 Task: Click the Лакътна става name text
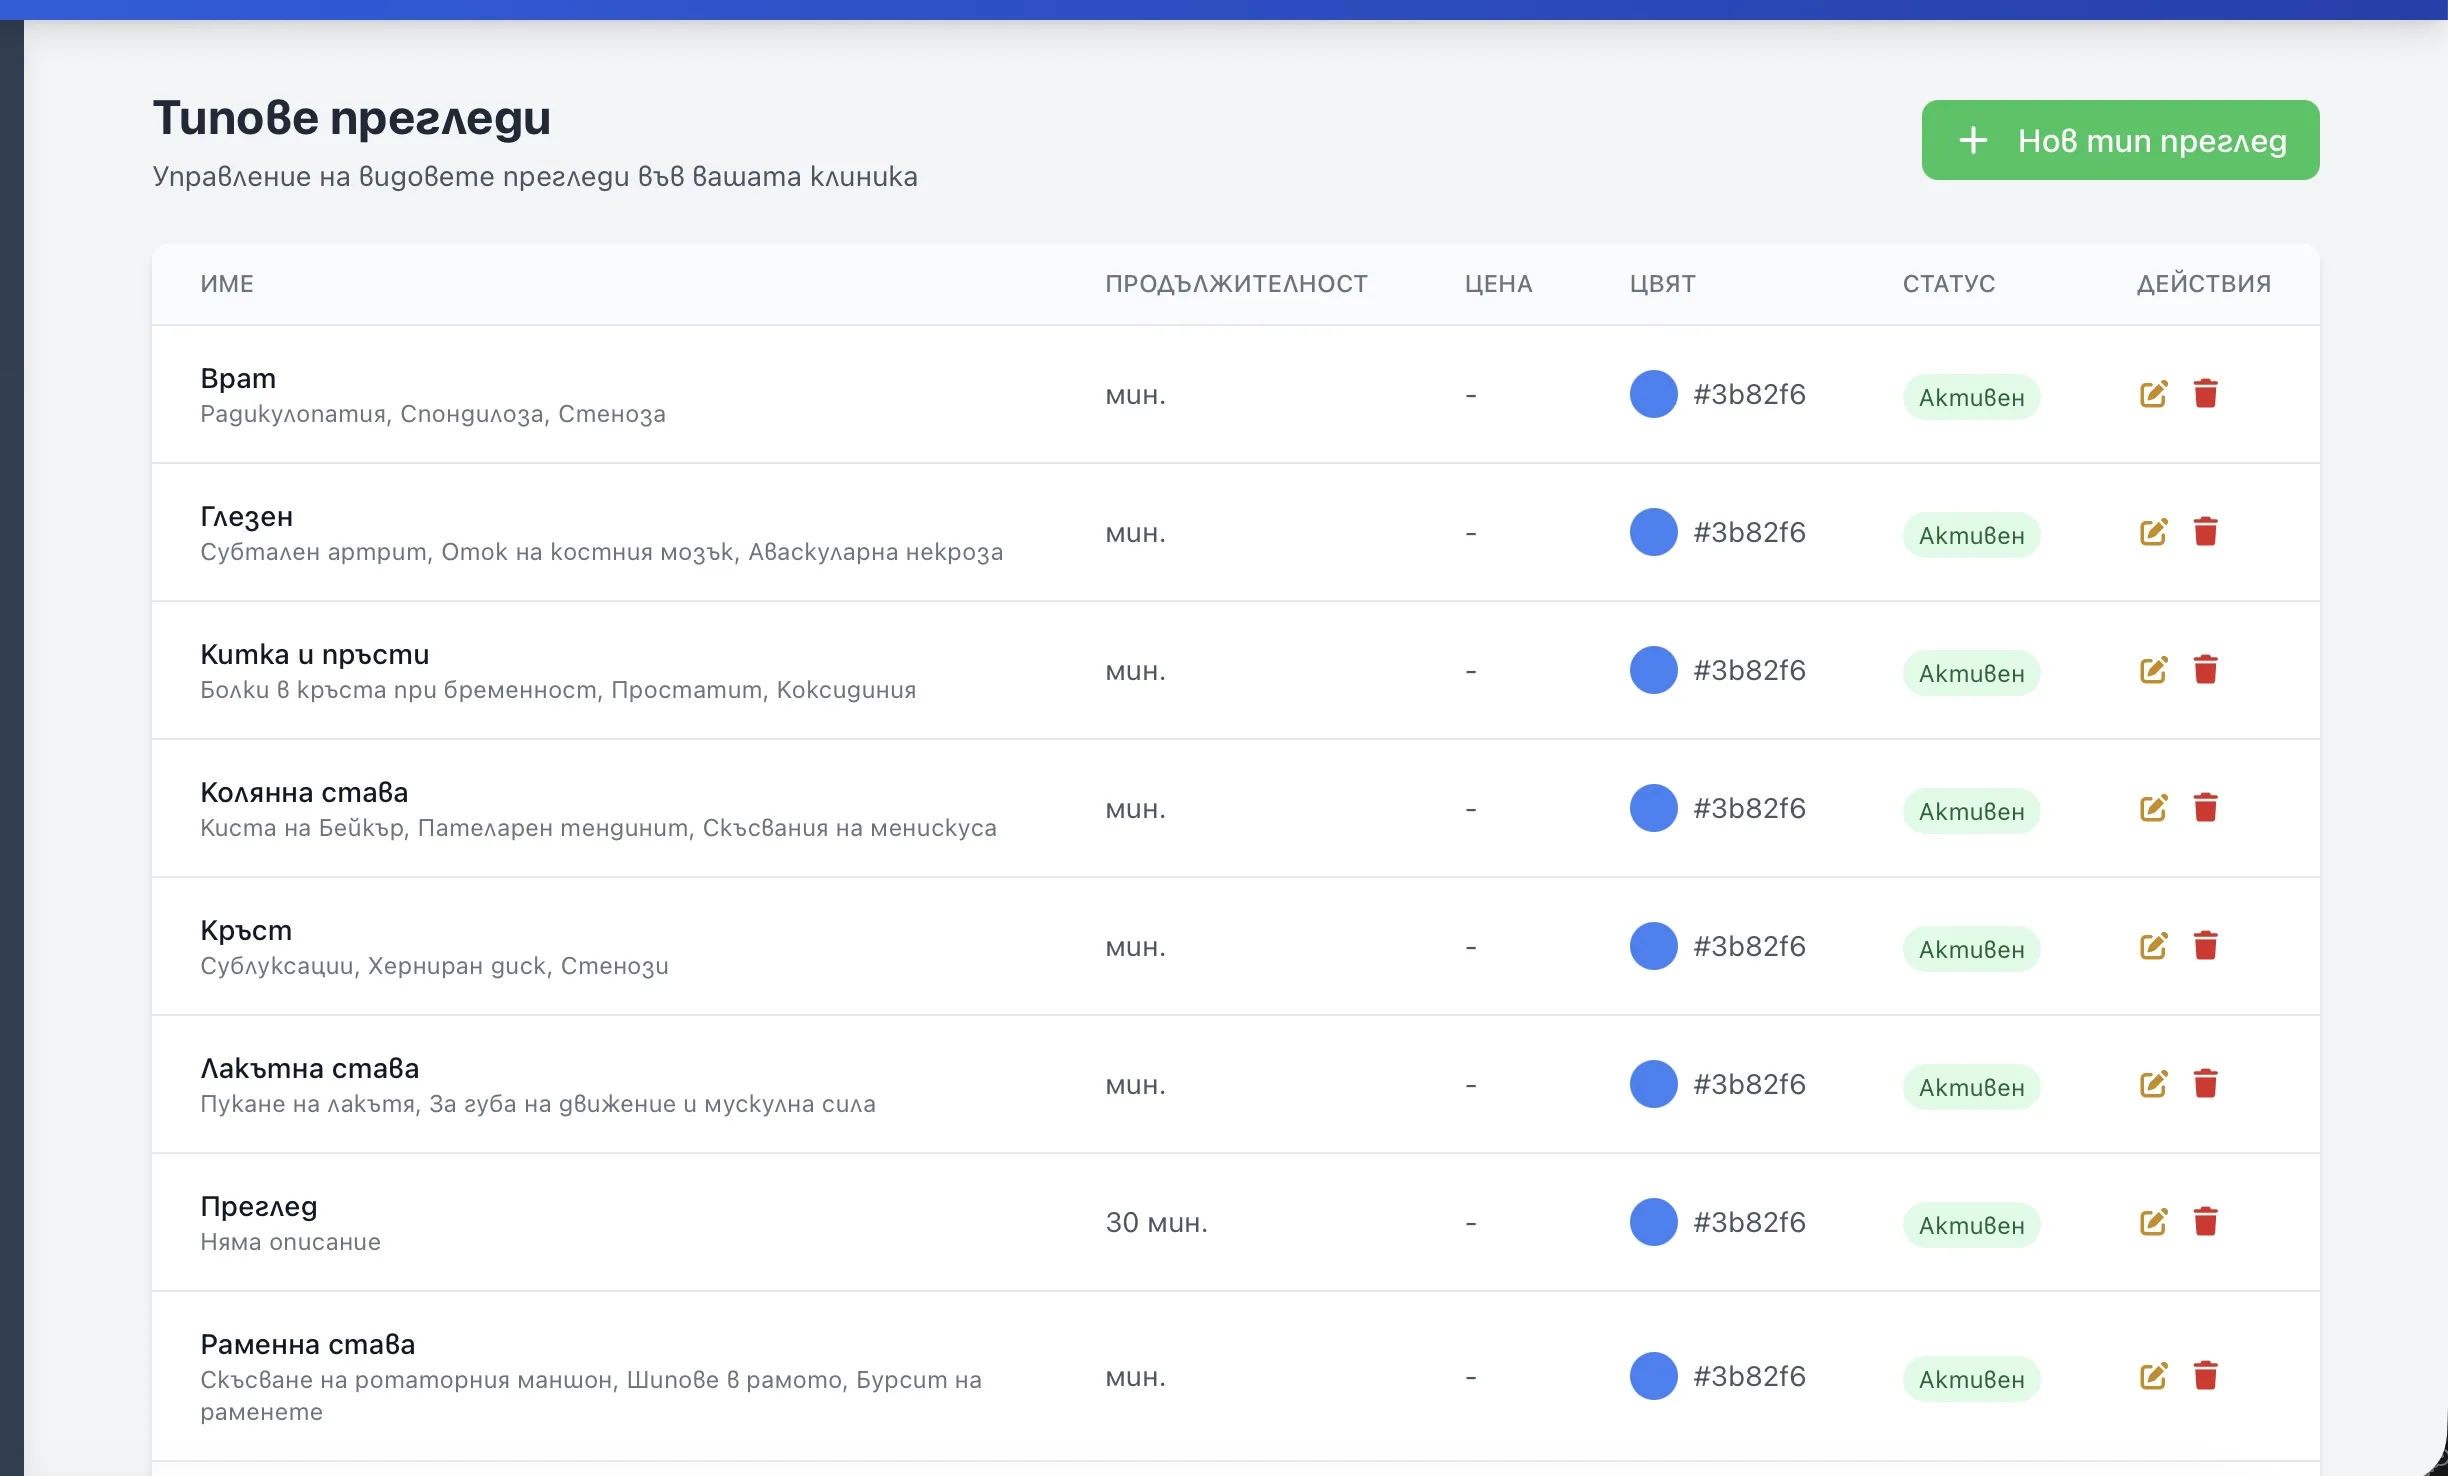(x=309, y=1068)
